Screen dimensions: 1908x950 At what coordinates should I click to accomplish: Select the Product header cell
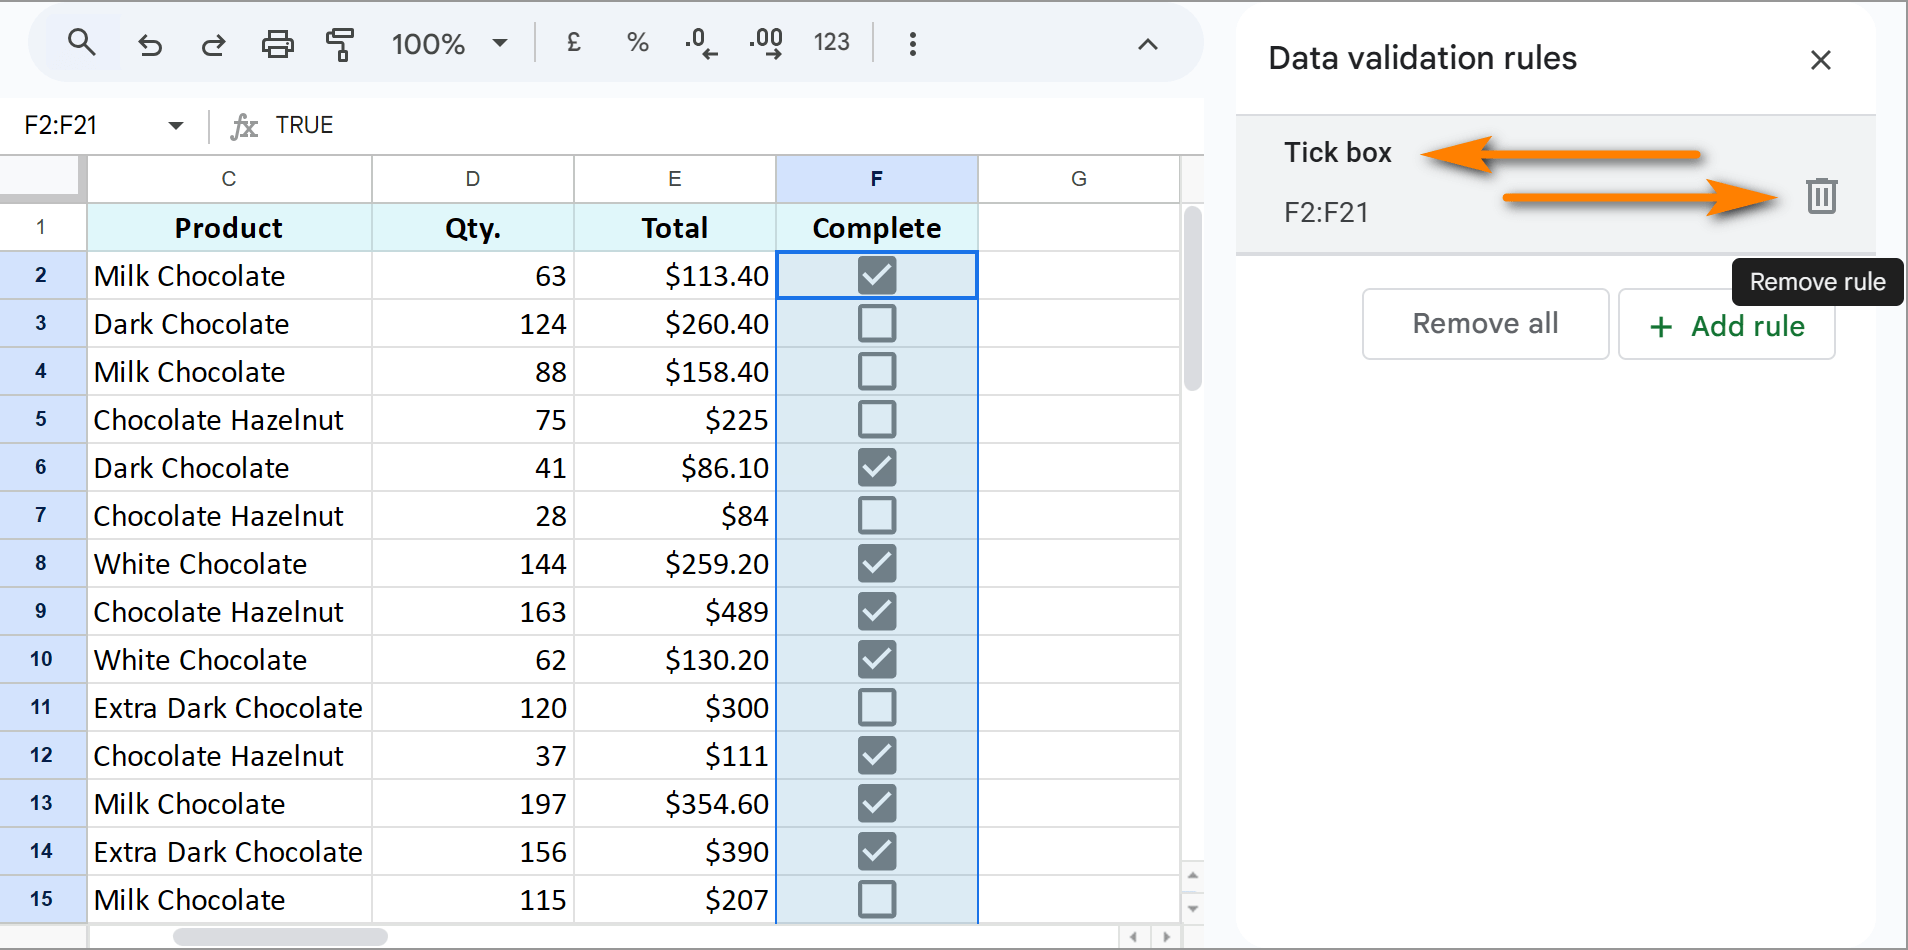coord(229,227)
